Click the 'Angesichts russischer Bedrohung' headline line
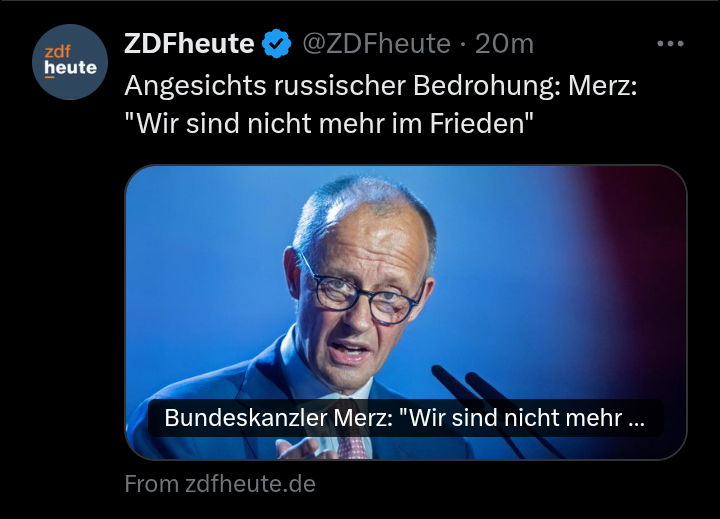Screen dimensions: 720x519 (x=381, y=86)
